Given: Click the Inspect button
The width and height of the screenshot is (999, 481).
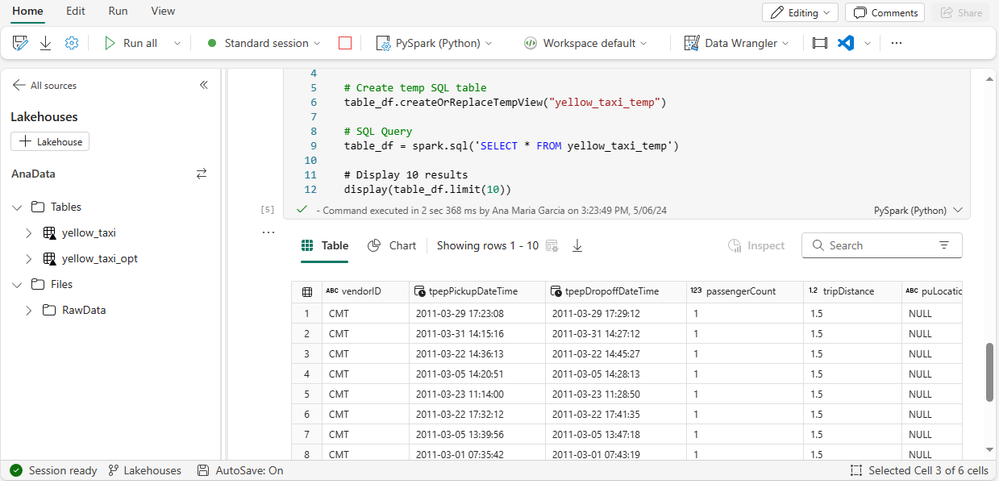Looking at the screenshot, I should [756, 245].
